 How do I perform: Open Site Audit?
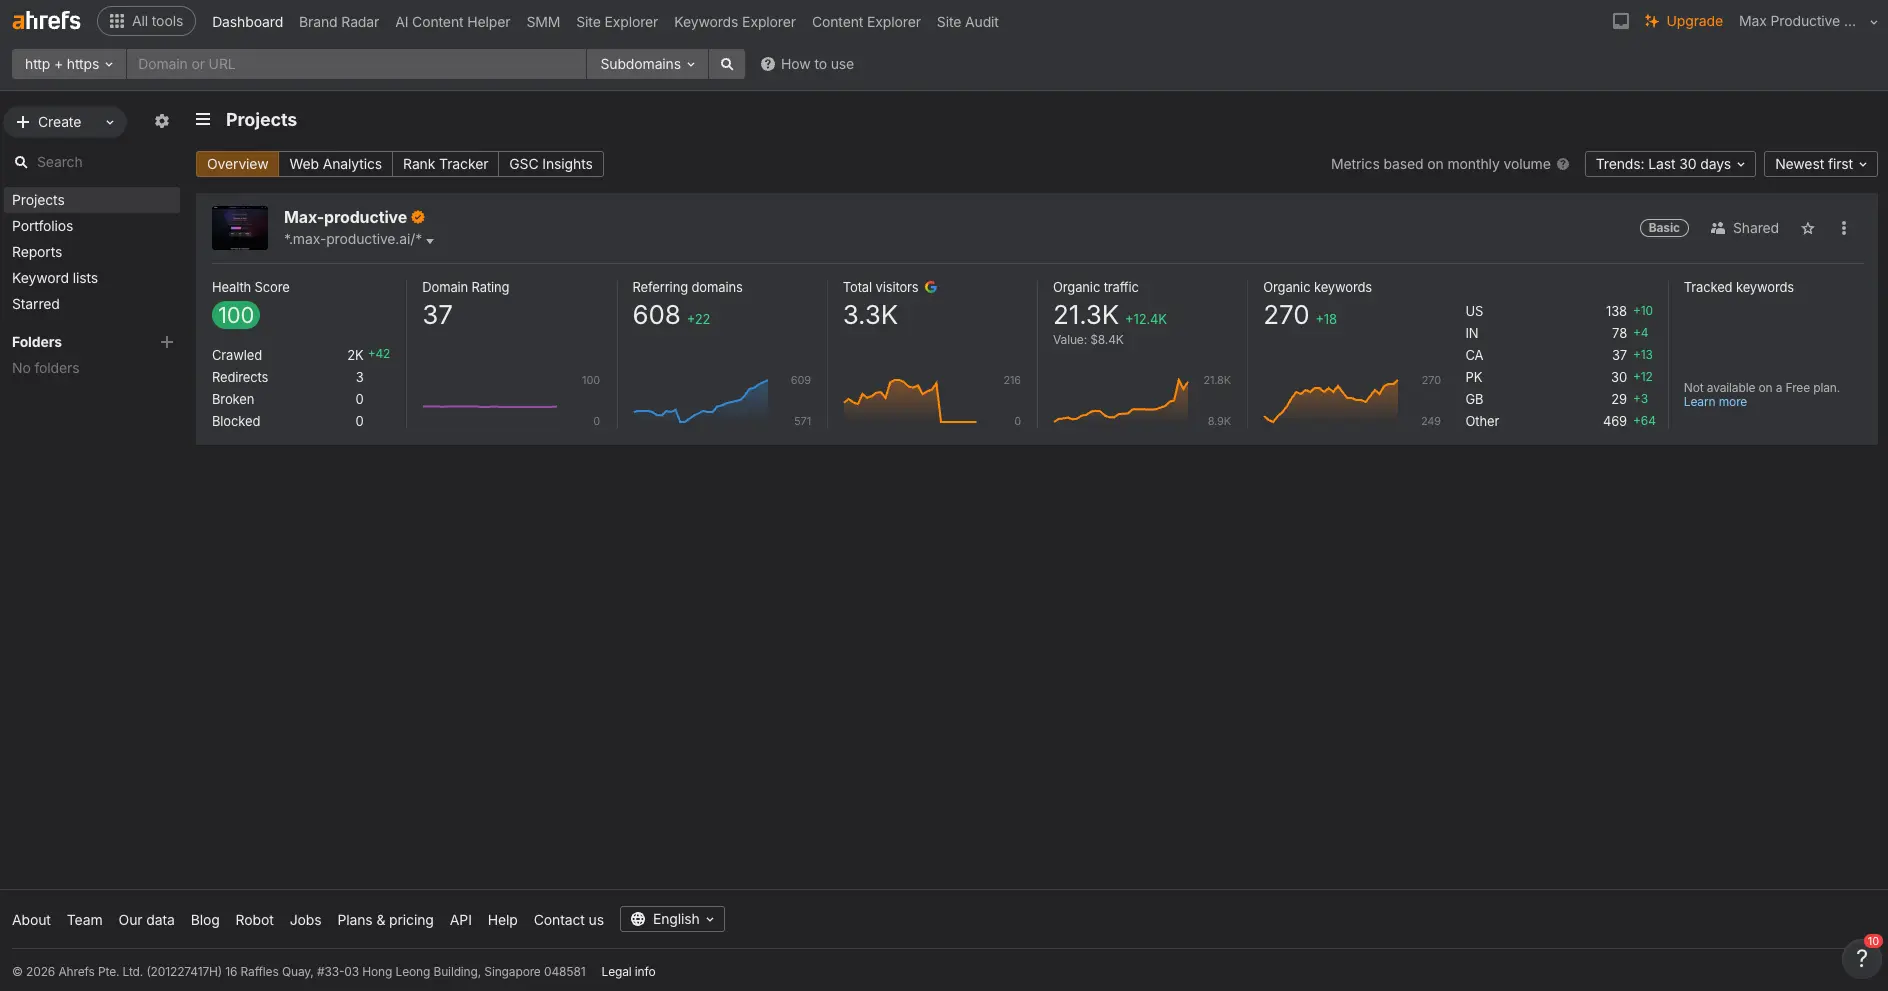coord(967,22)
